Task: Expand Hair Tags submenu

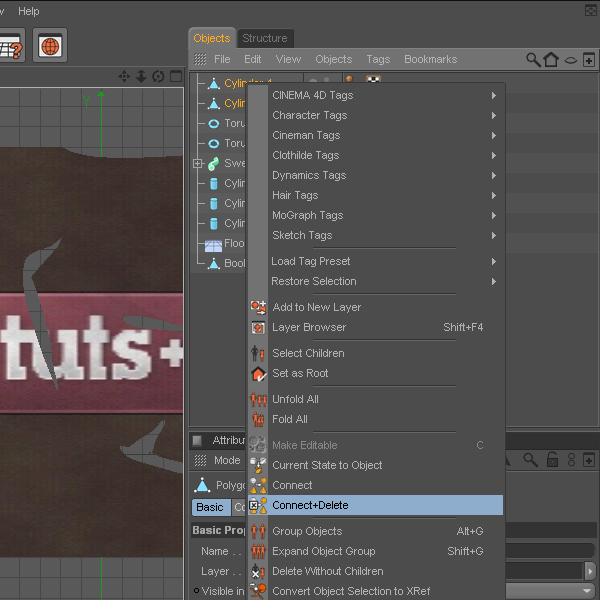Action: pyautogui.click(x=375, y=195)
